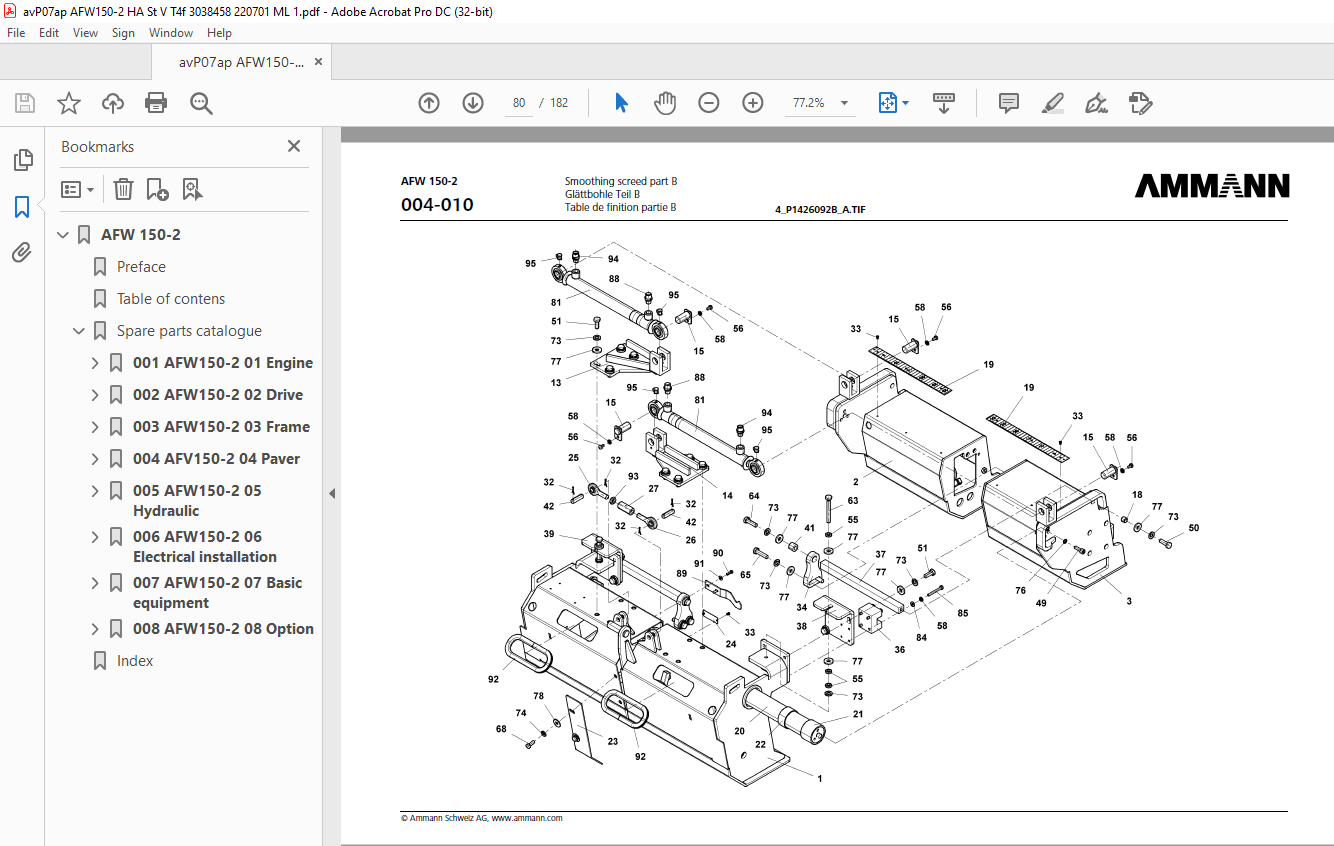Click the www.ammann.com footer text
The image size is (1334, 846).
click(526, 818)
